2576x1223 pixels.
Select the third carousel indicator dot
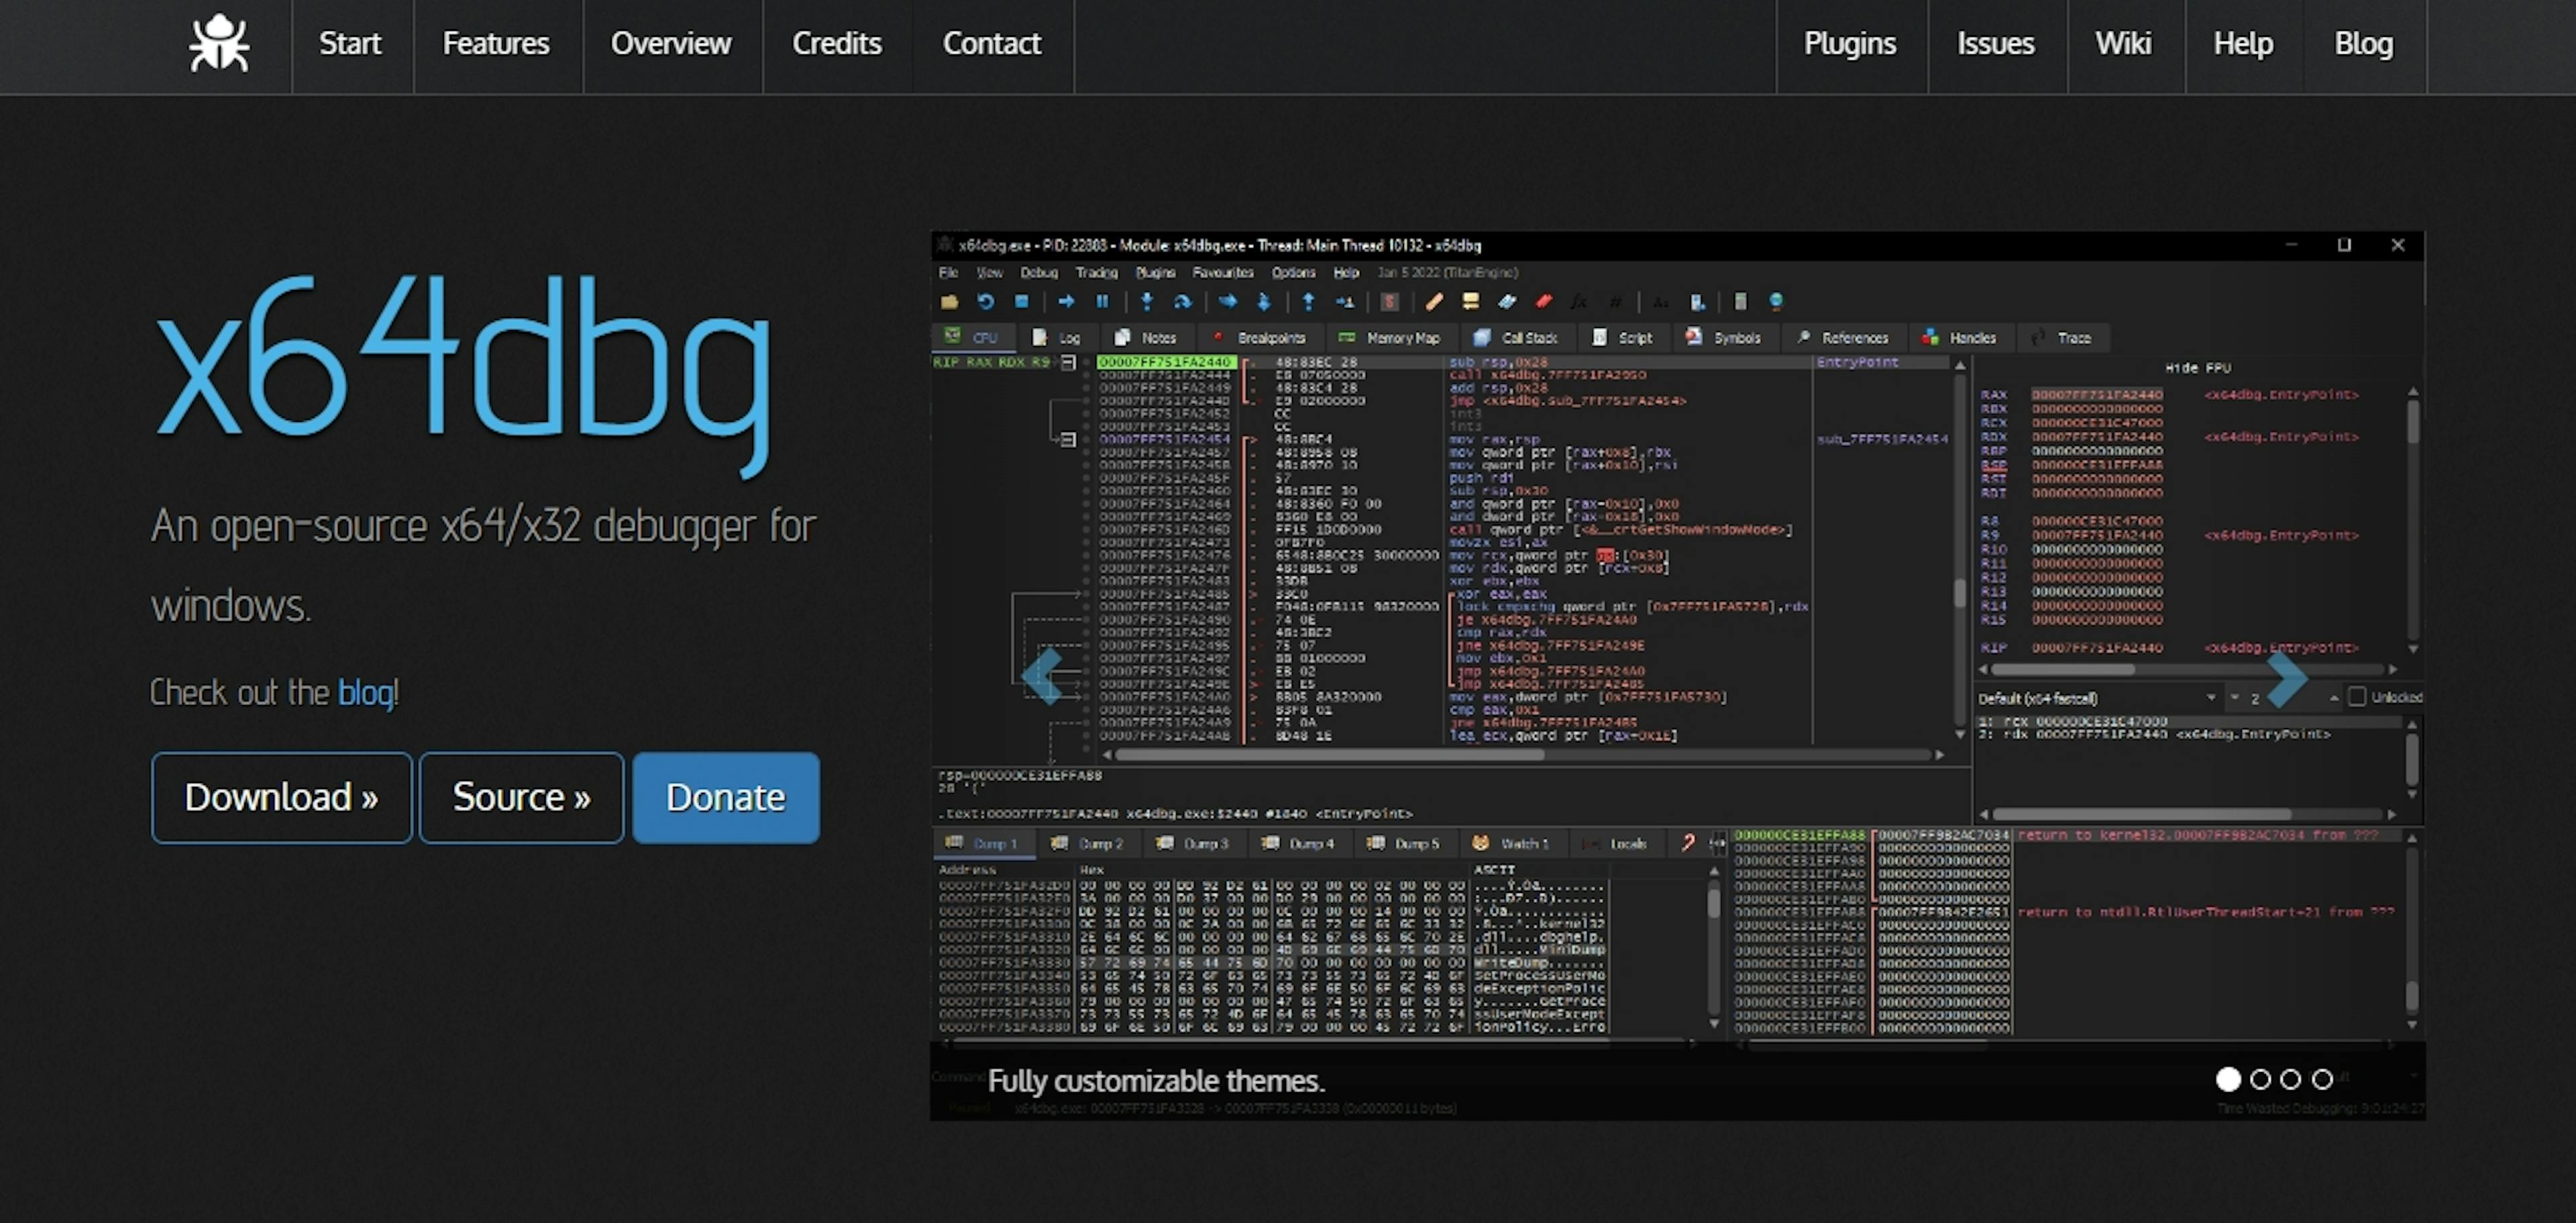[x=2291, y=1079]
